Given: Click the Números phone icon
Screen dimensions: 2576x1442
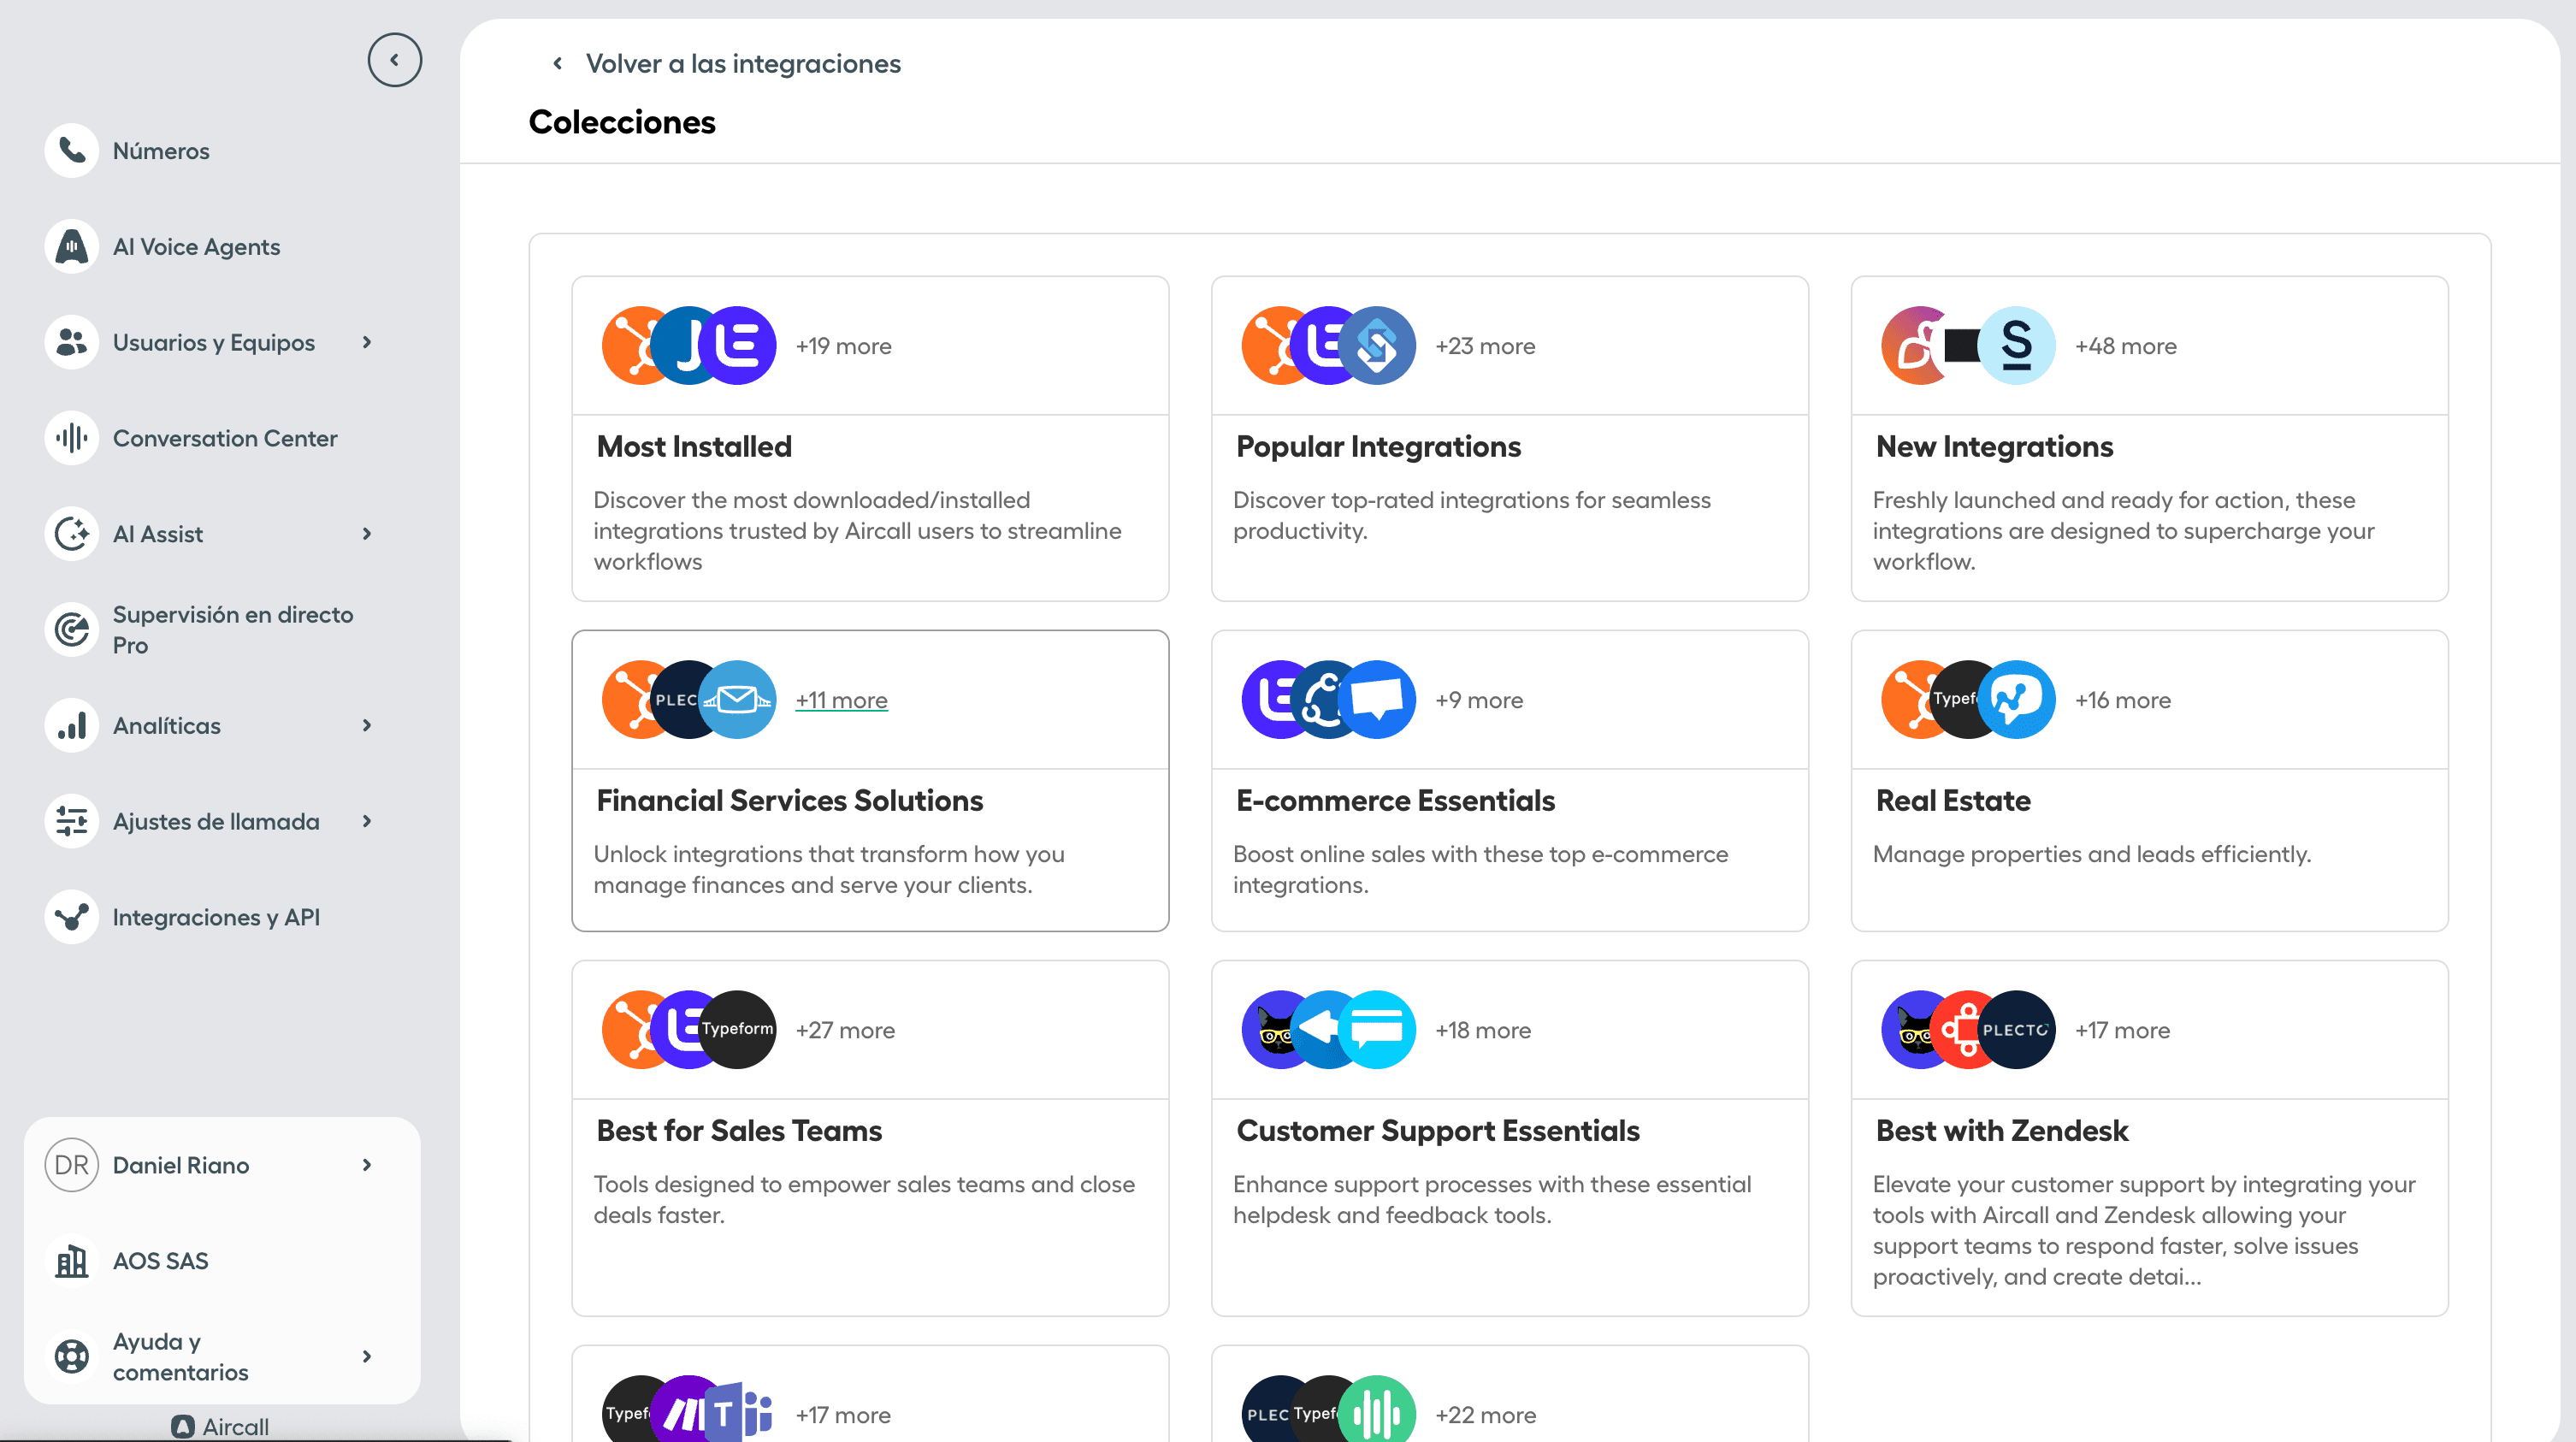Looking at the screenshot, I should click(x=71, y=151).
